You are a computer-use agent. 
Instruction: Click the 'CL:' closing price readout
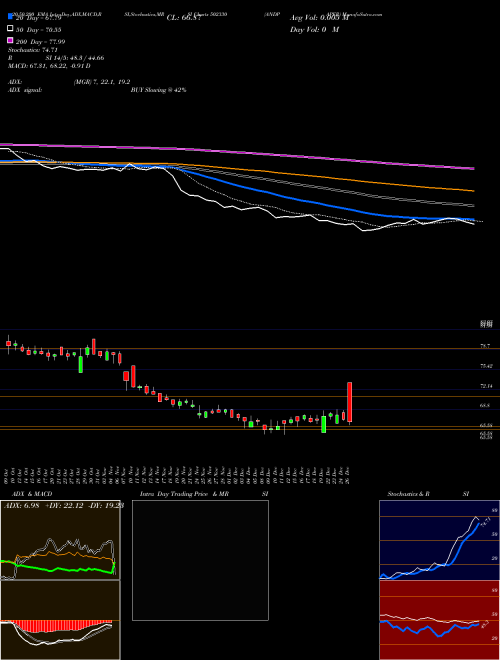tap(184, 18)
